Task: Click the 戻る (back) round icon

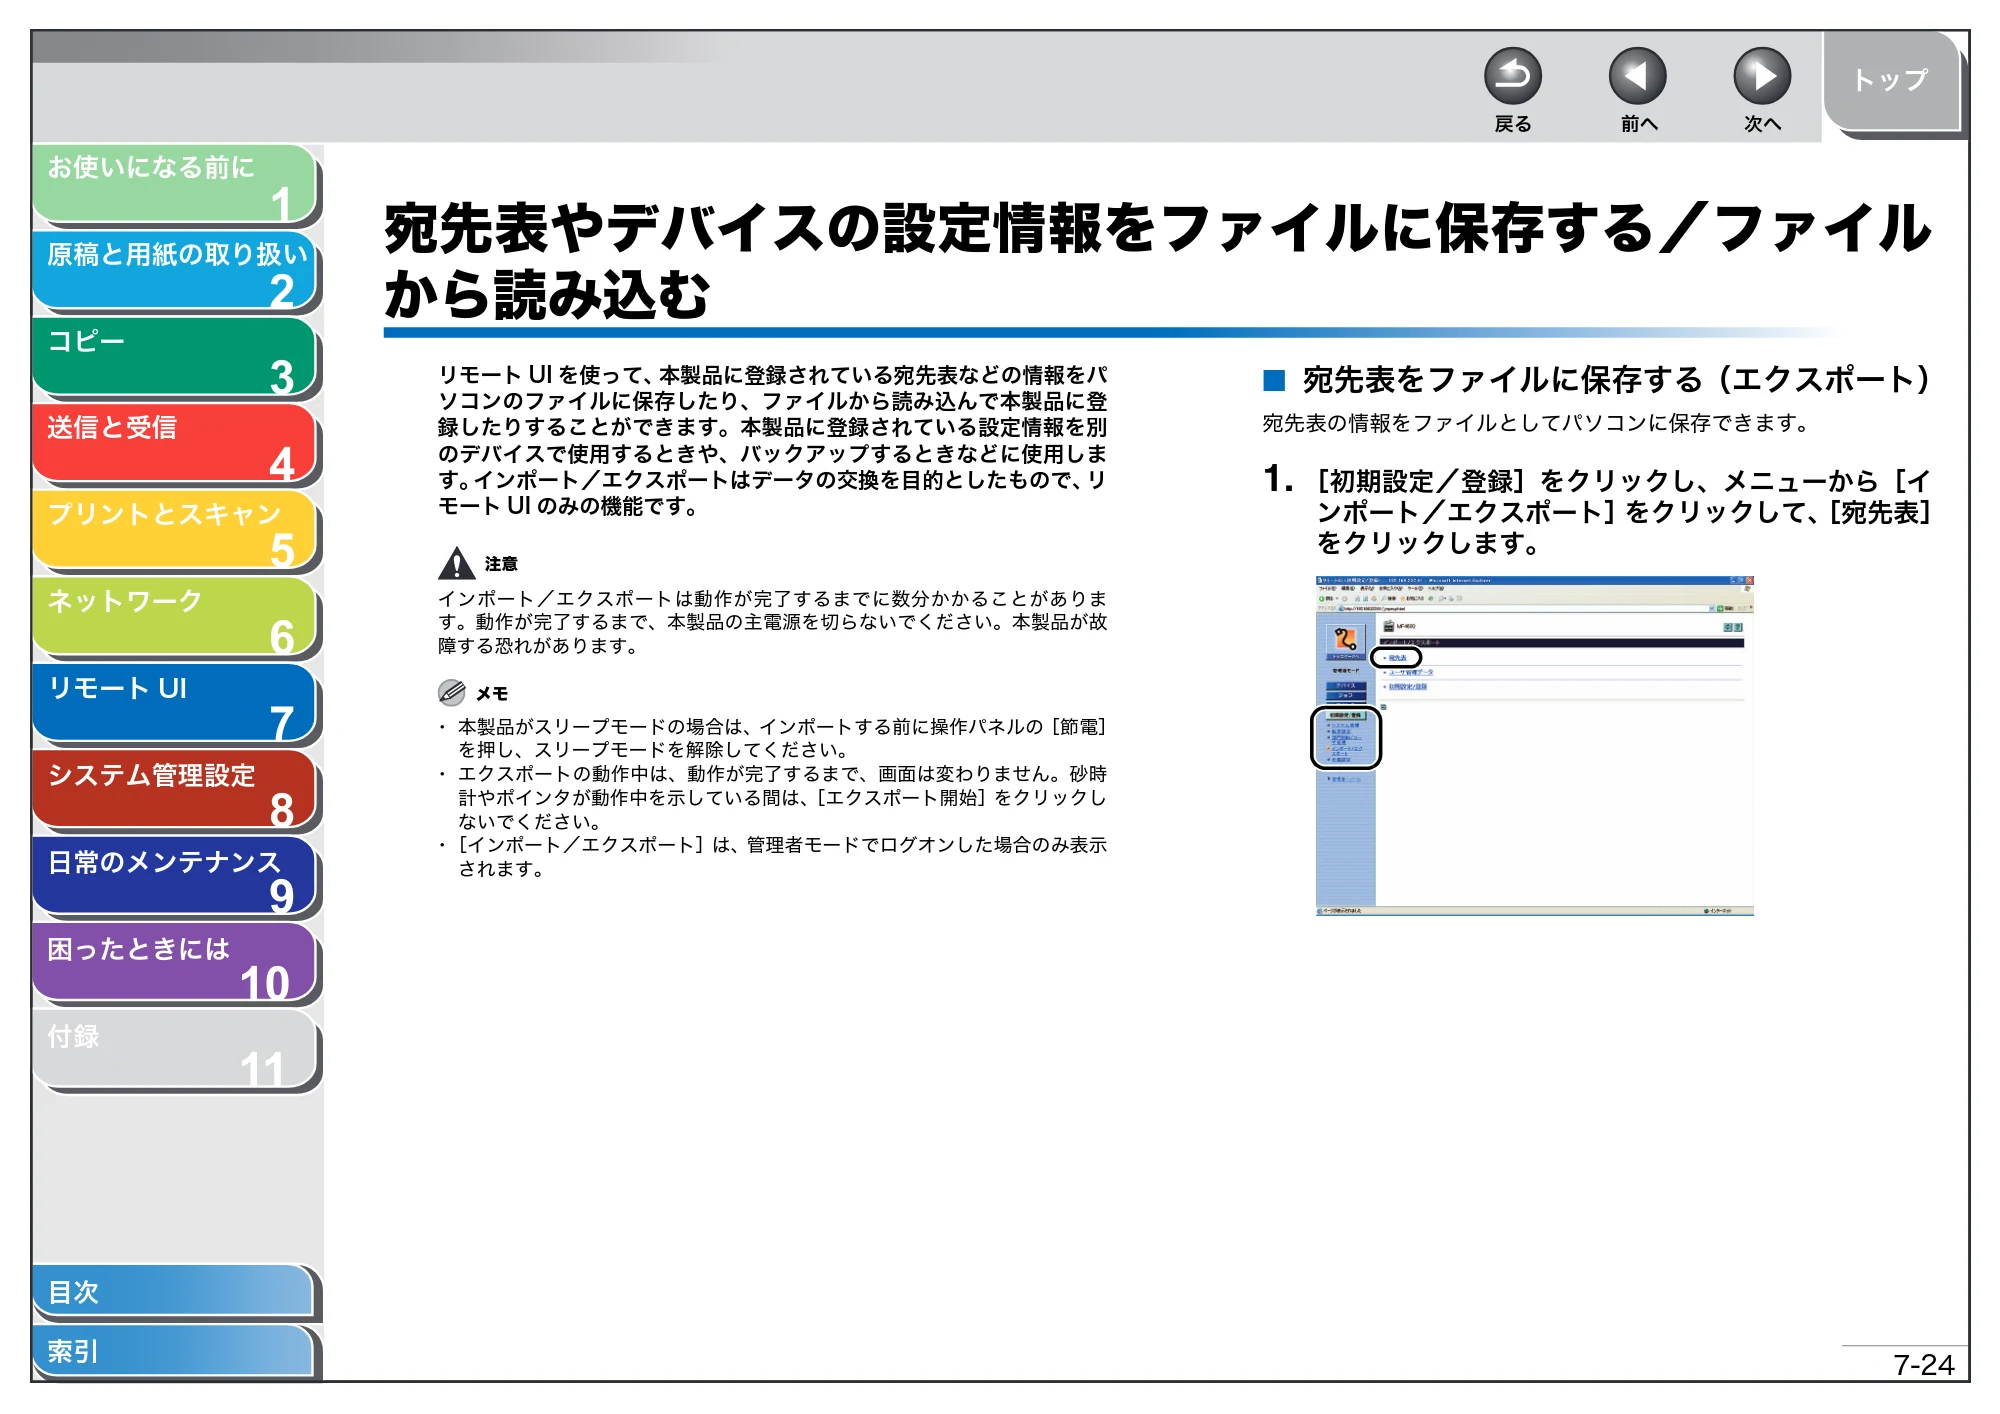Action: pos(1512,77)
